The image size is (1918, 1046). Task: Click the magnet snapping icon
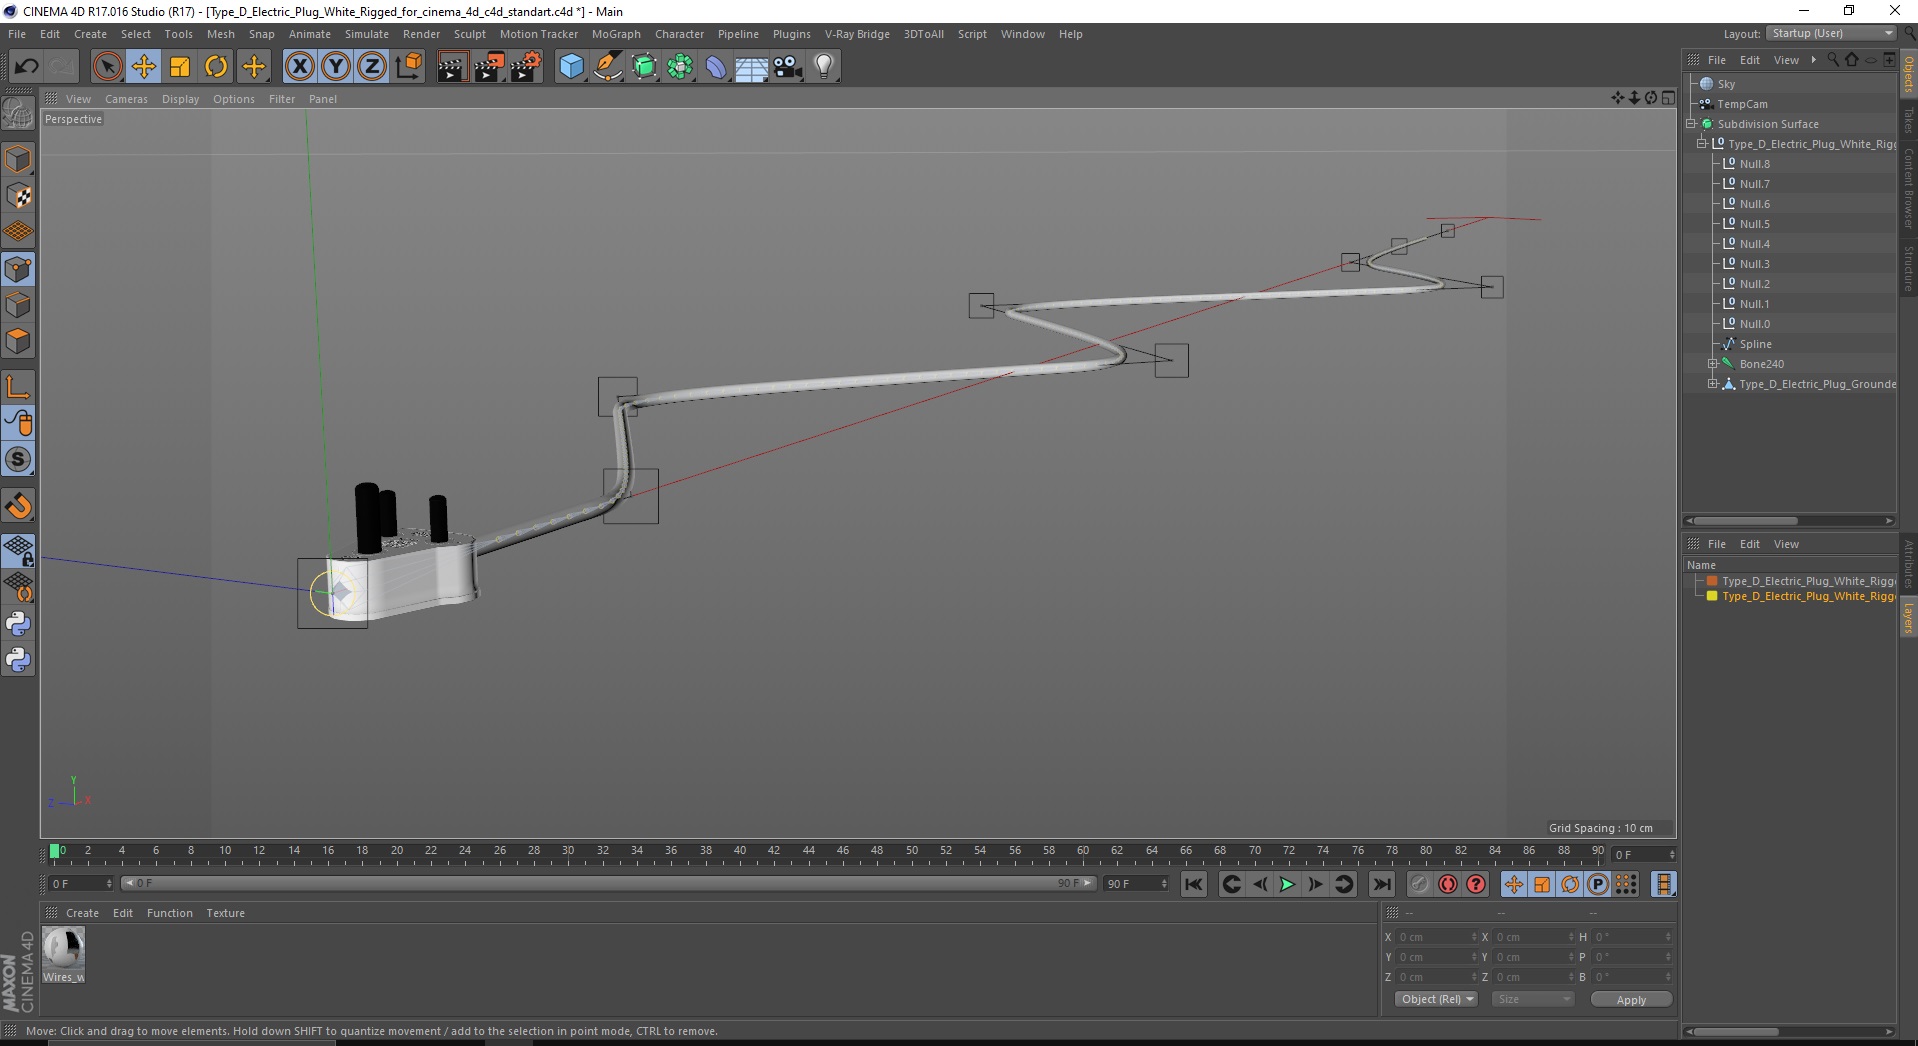[x=18, y=506]
